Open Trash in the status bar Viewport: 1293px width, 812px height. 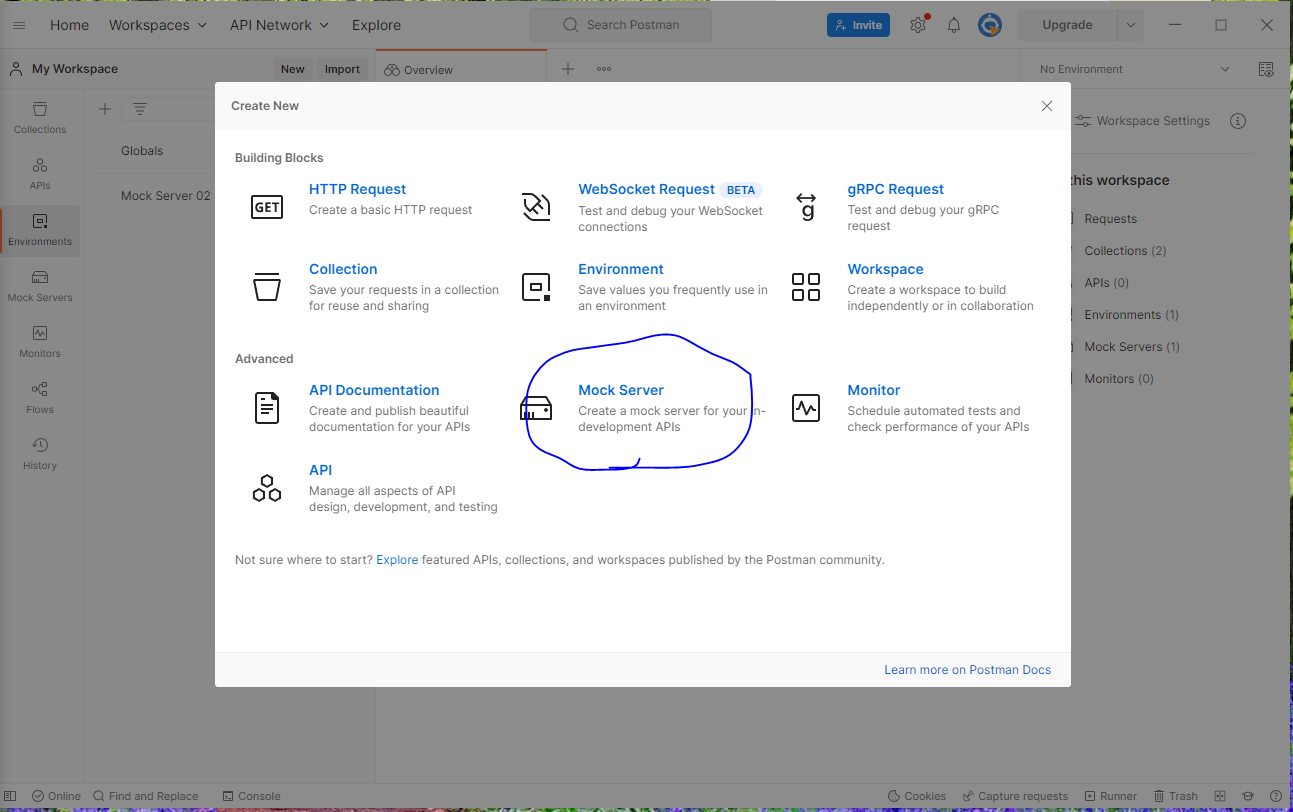(x=1175, y=796)
